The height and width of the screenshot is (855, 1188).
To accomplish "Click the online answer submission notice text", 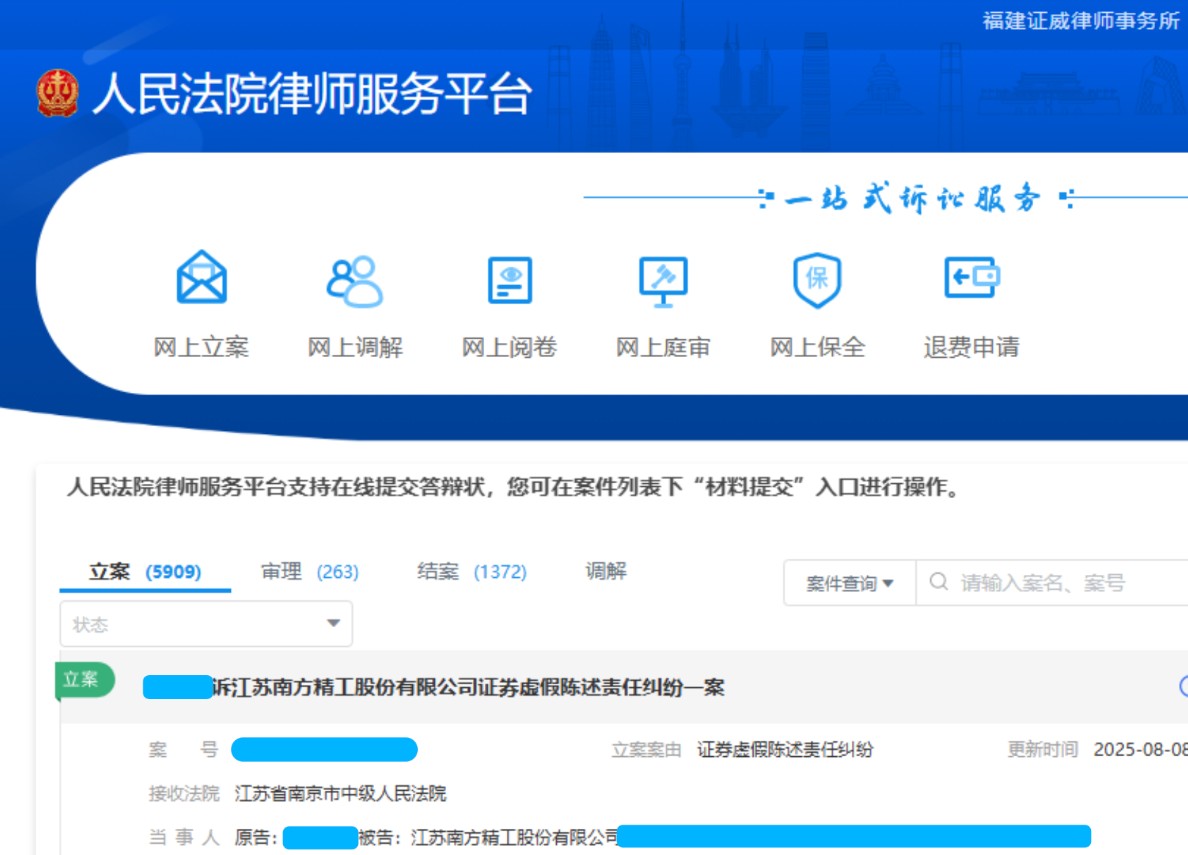I will pyautogui.click(x=513, y=487).
